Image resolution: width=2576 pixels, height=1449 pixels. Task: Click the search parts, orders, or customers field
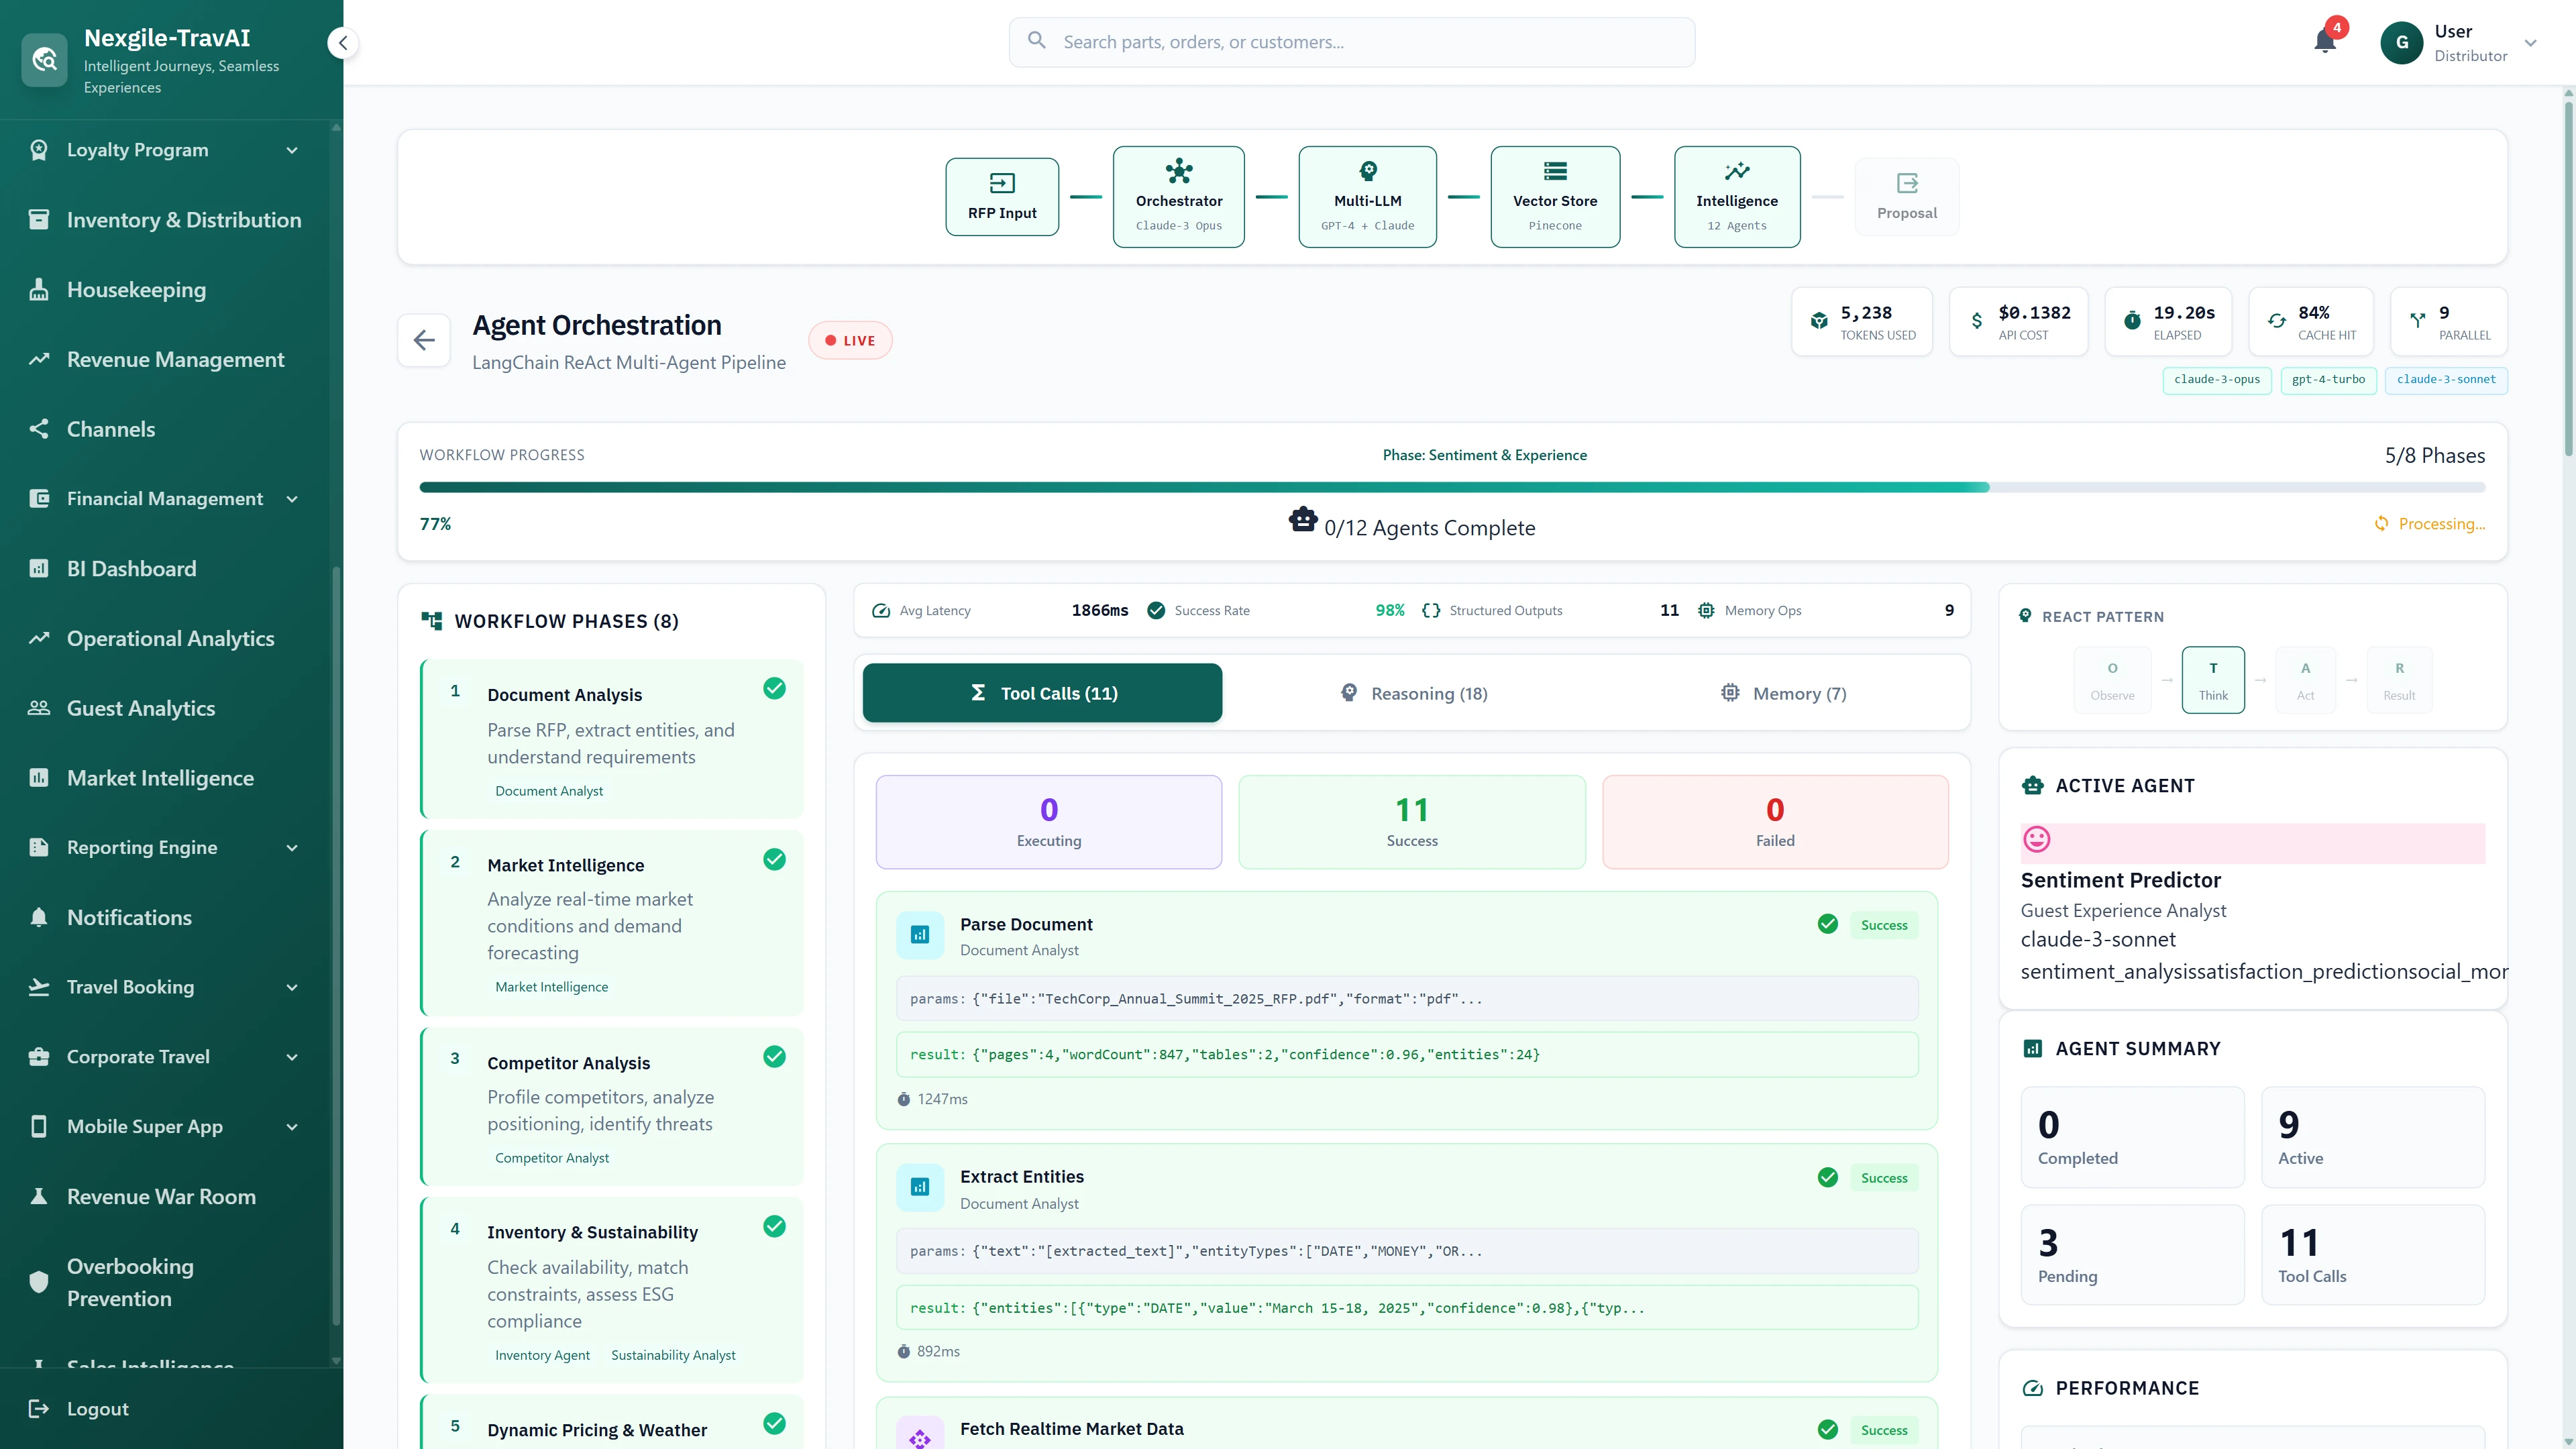1350,42
